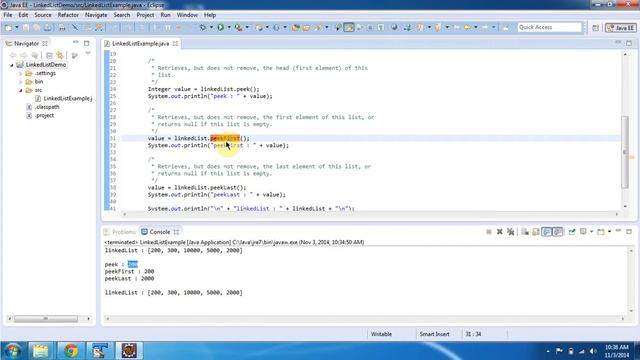The width and height of the screenshot is (640, 360).
Task: Maximize the editor area
Action: point(629,43)
